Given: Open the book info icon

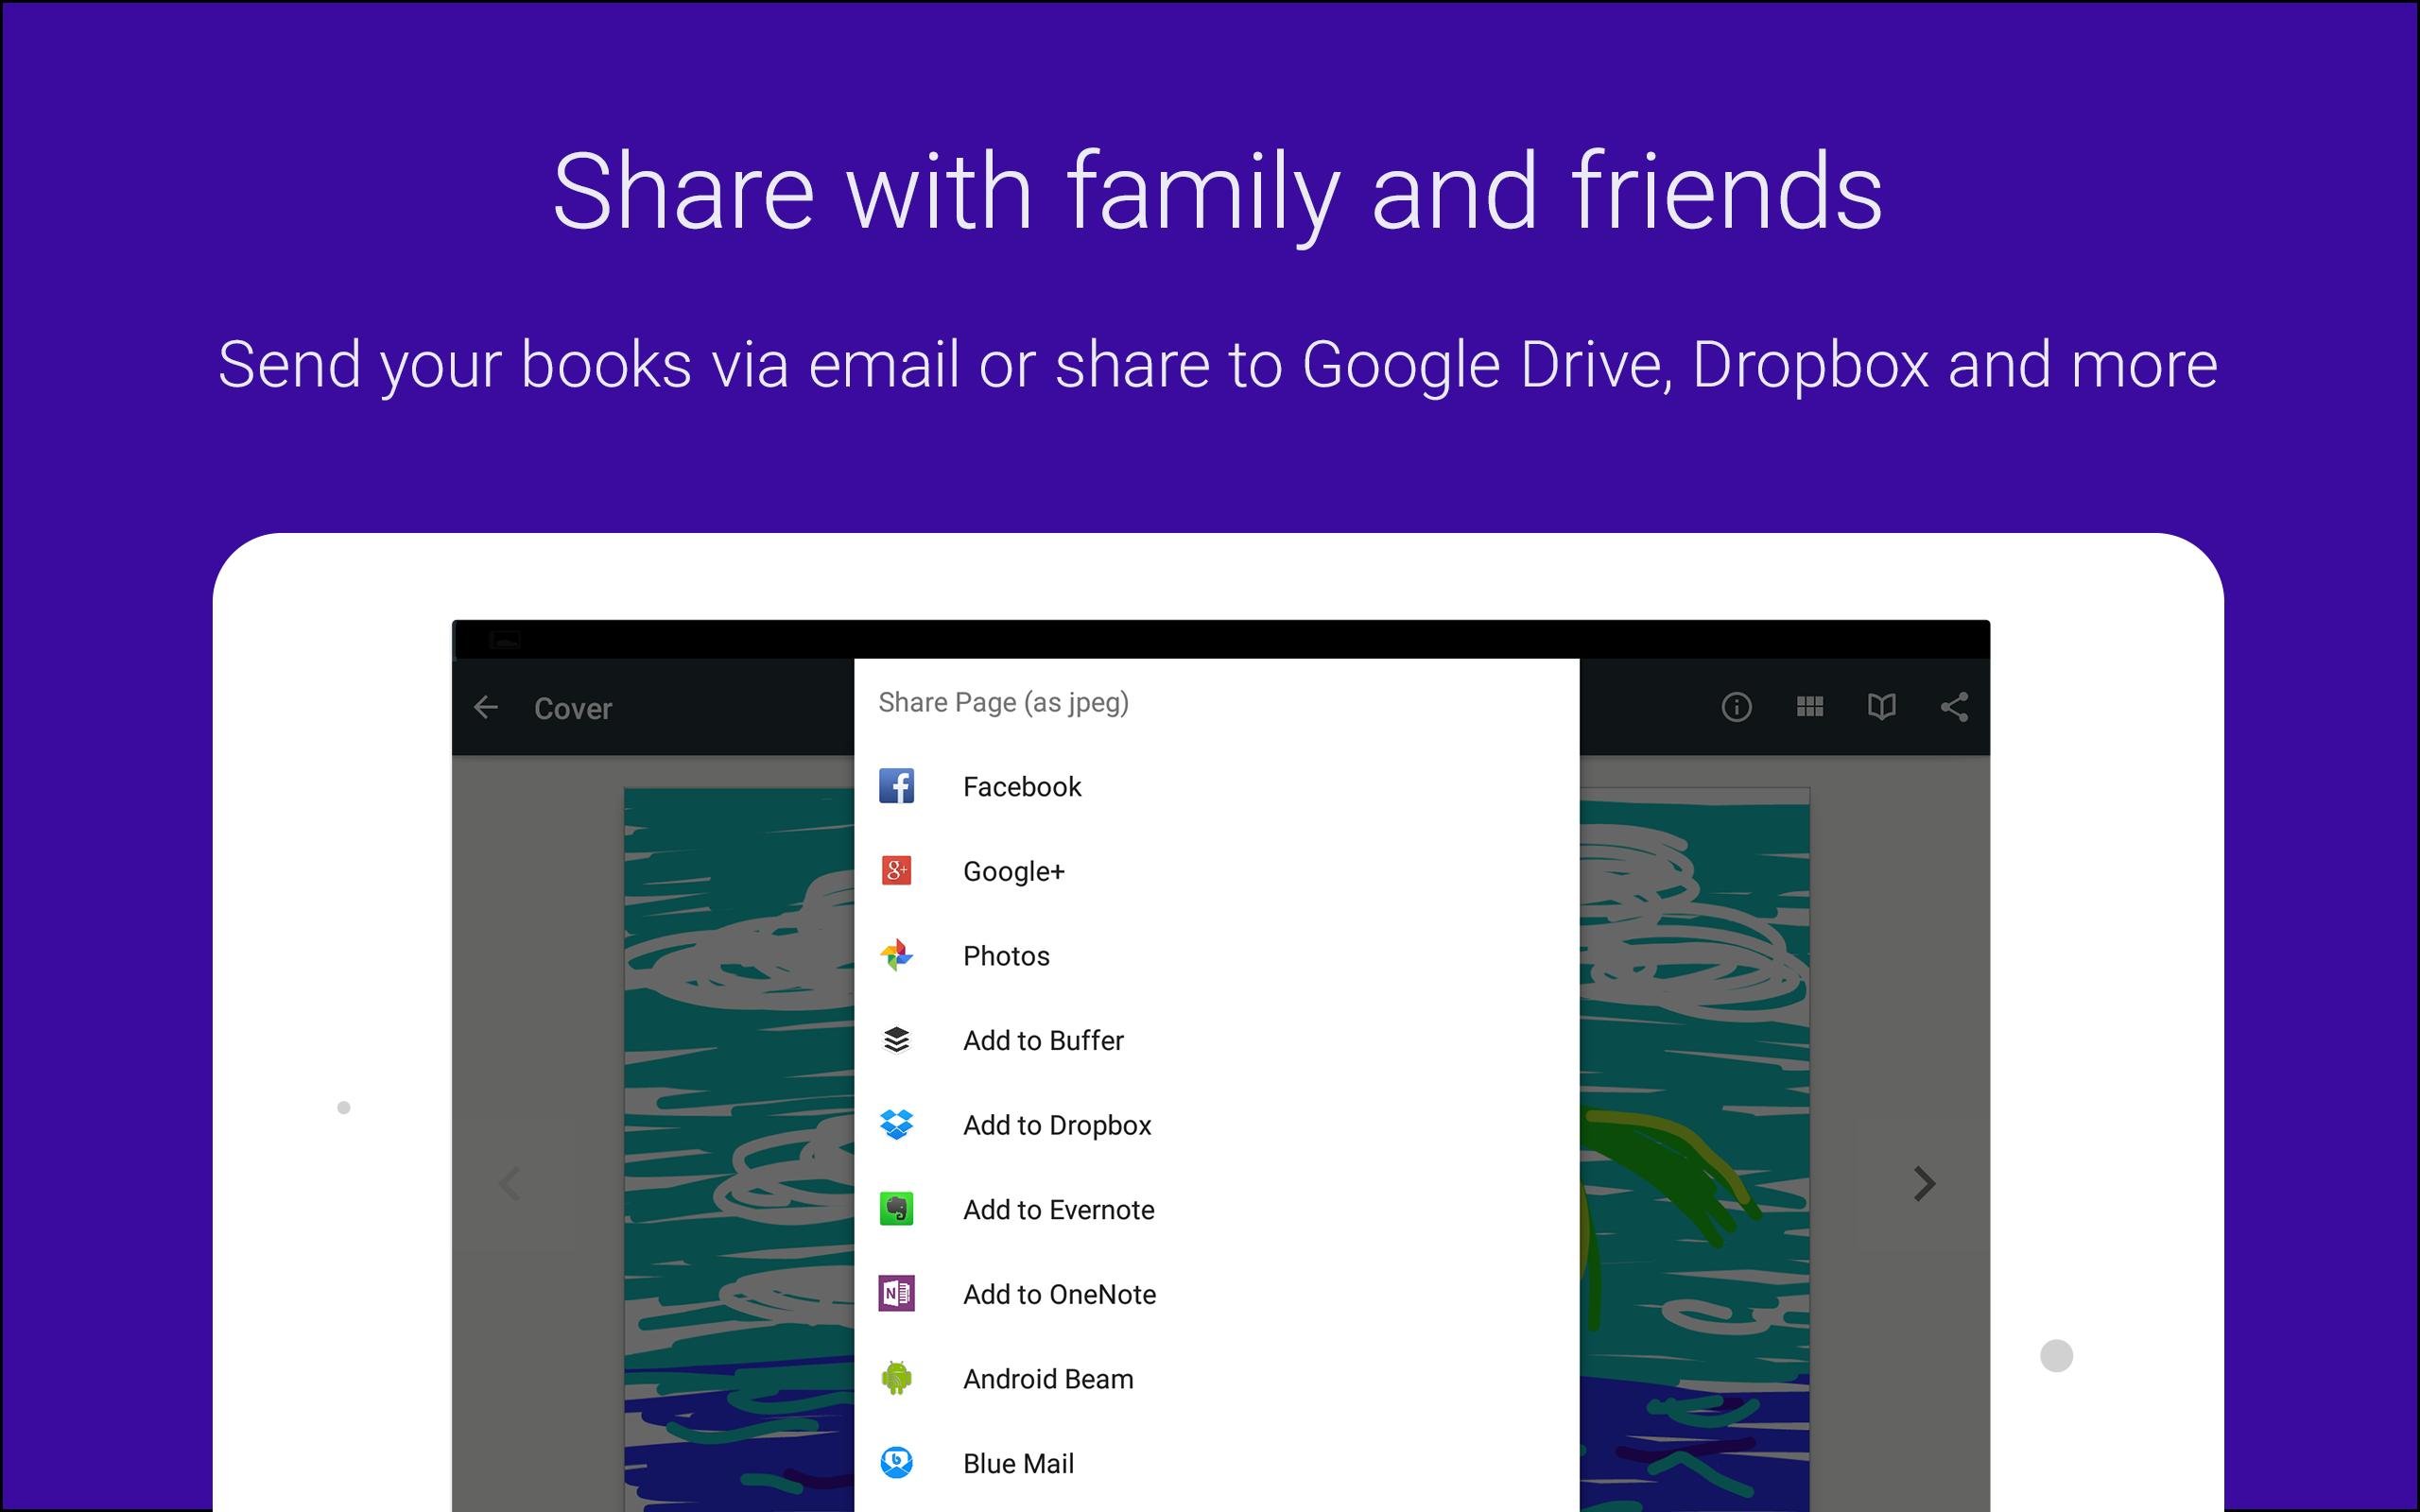Looking at the screenshot, I should [1736, 707].
